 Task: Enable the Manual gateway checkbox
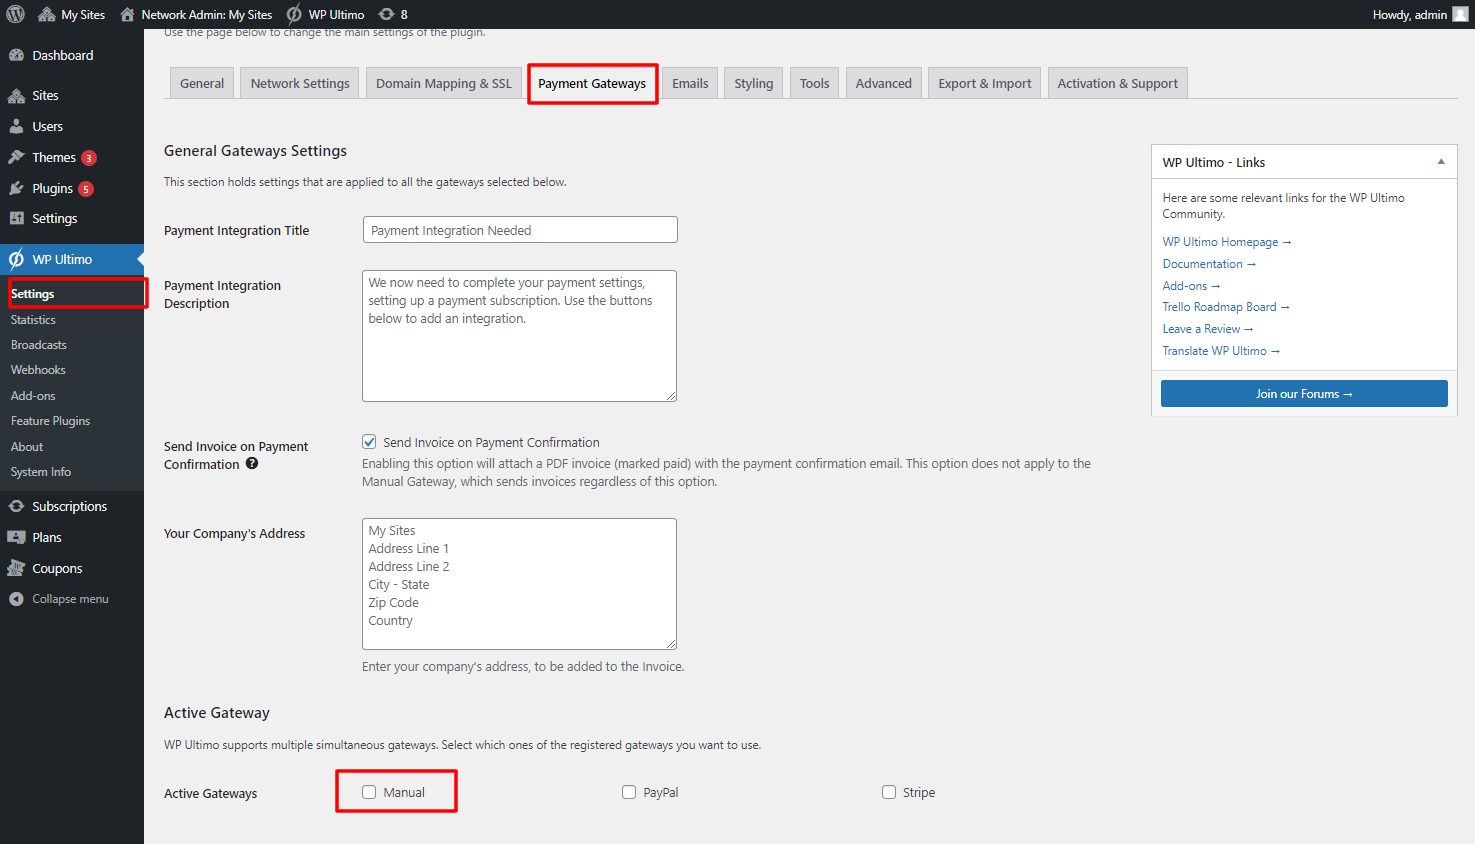click(x=369, y=792)
